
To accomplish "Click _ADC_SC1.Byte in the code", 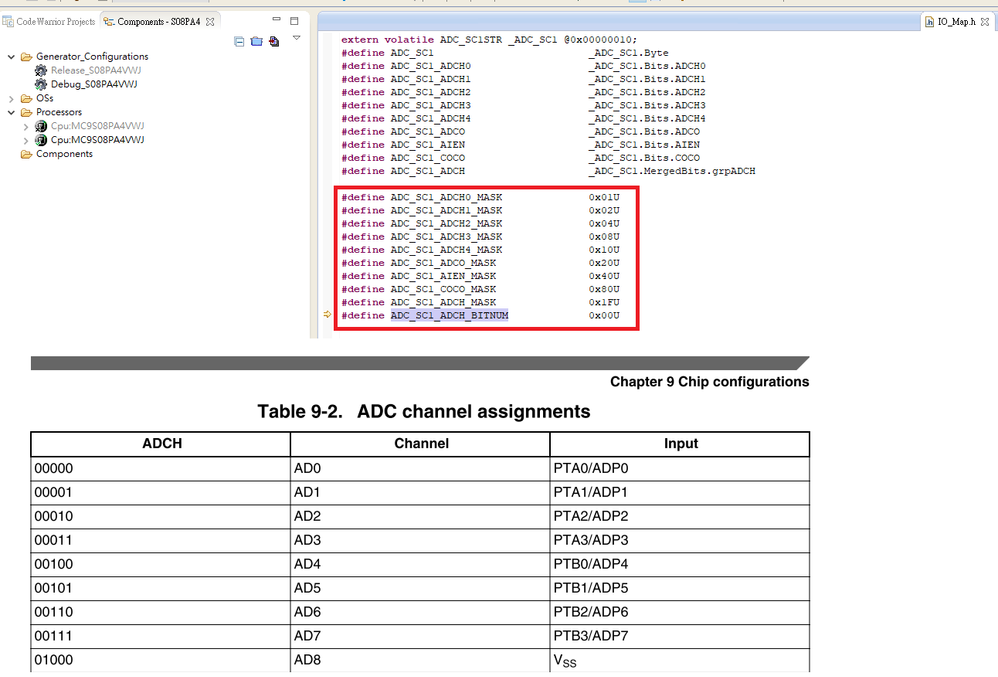I will [628, 53].
